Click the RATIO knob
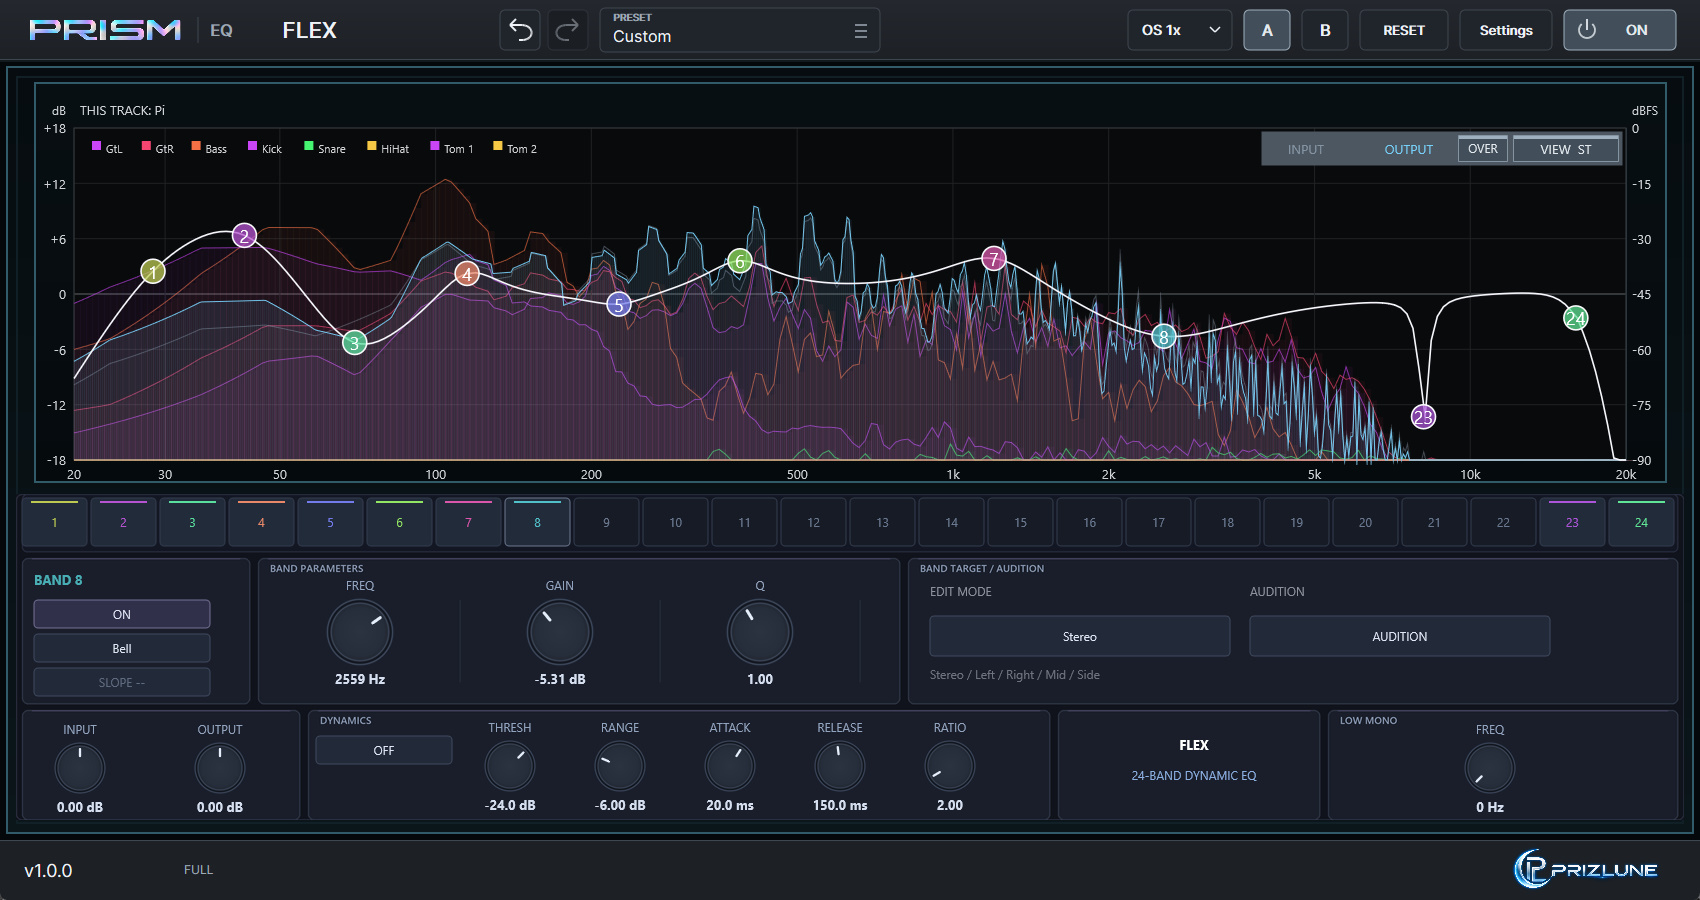Screen dimensions: 1700x900 click(950, 766)
